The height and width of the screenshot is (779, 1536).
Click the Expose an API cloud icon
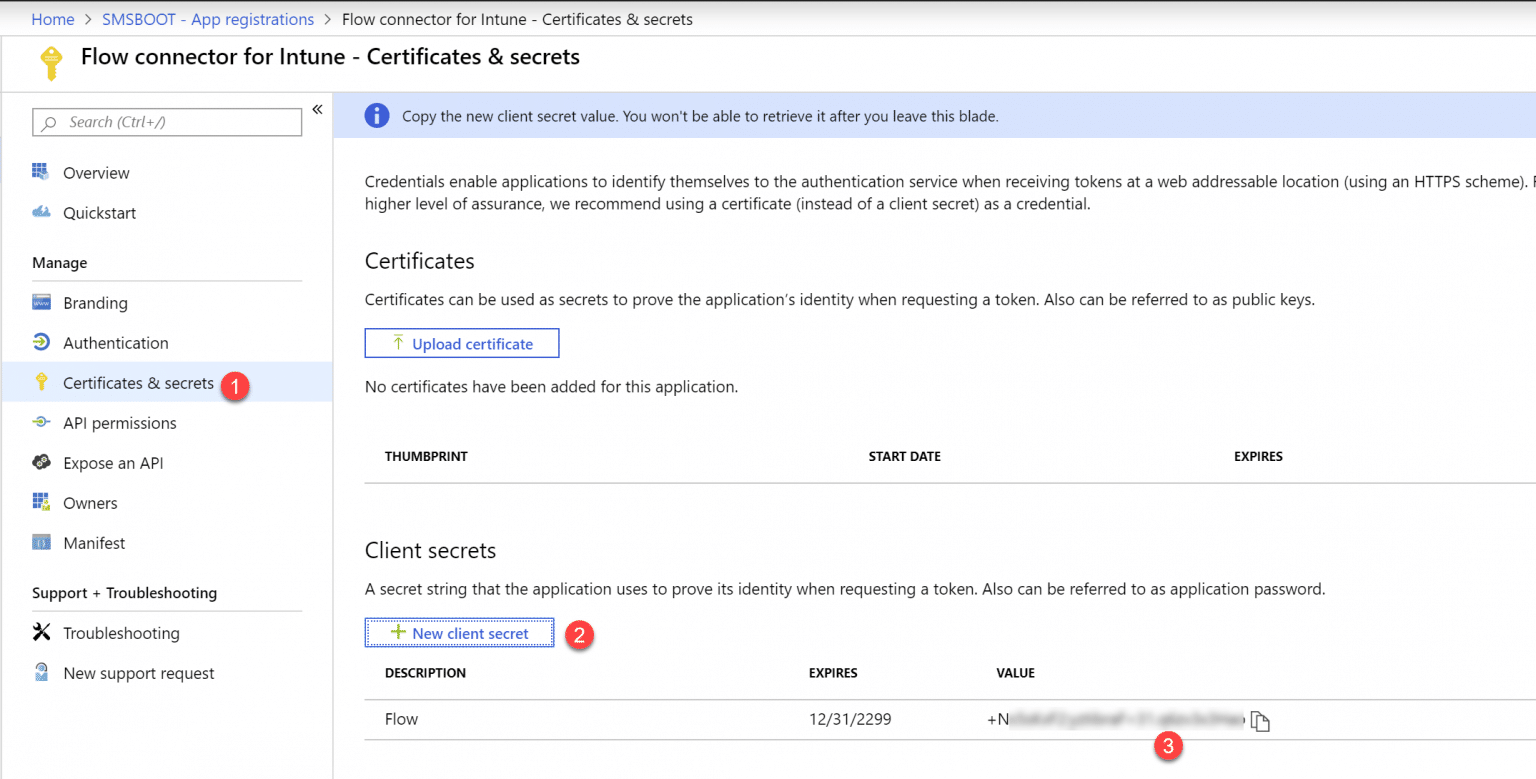41,462
